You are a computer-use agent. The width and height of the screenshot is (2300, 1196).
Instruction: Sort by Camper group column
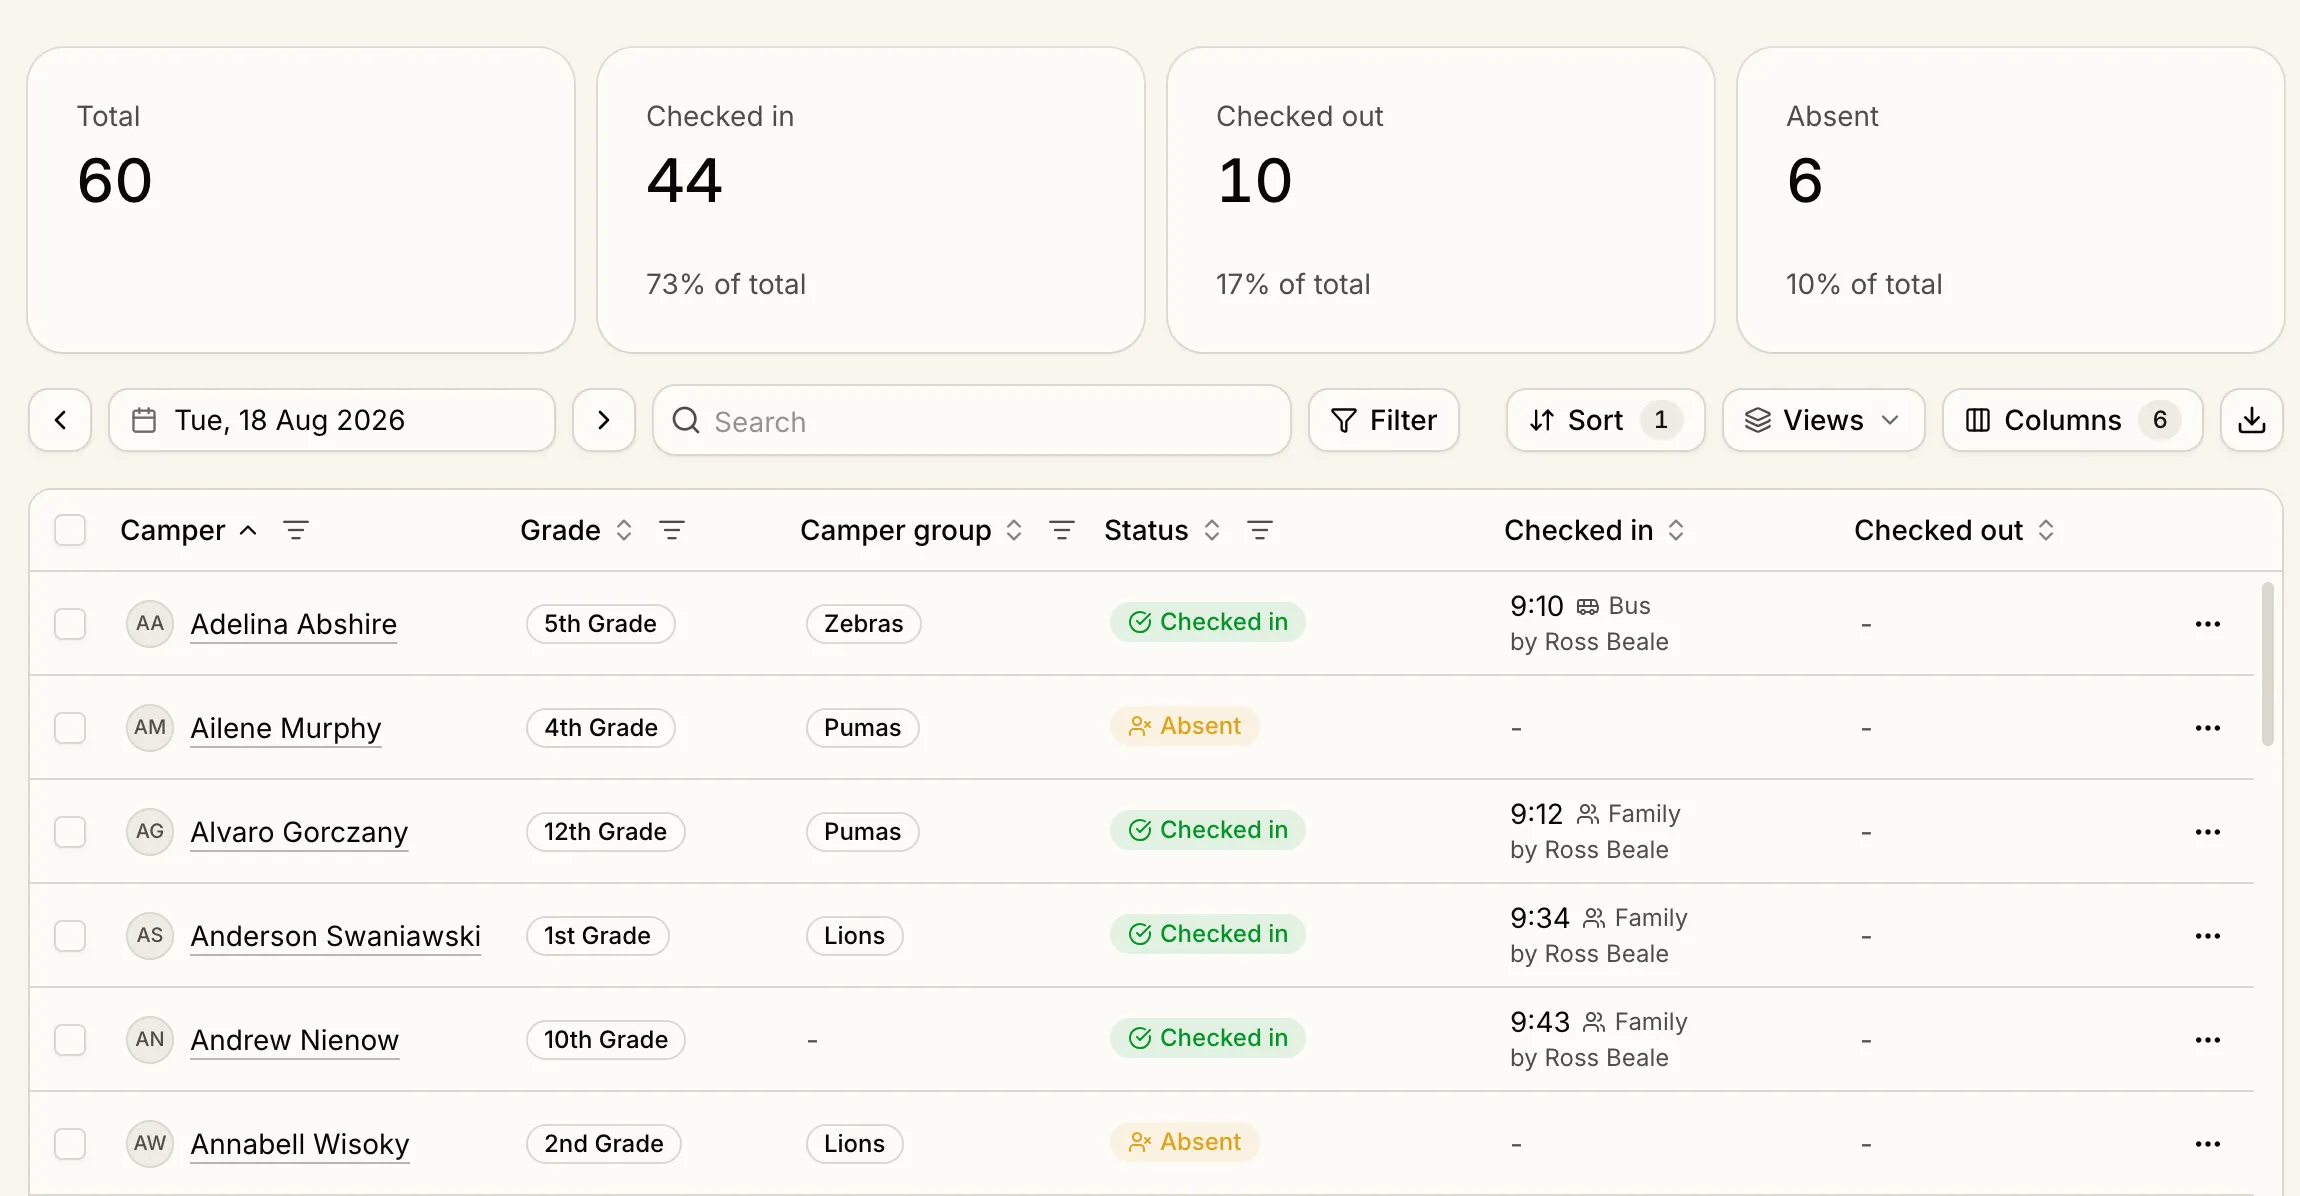click(x=911, y=530)
